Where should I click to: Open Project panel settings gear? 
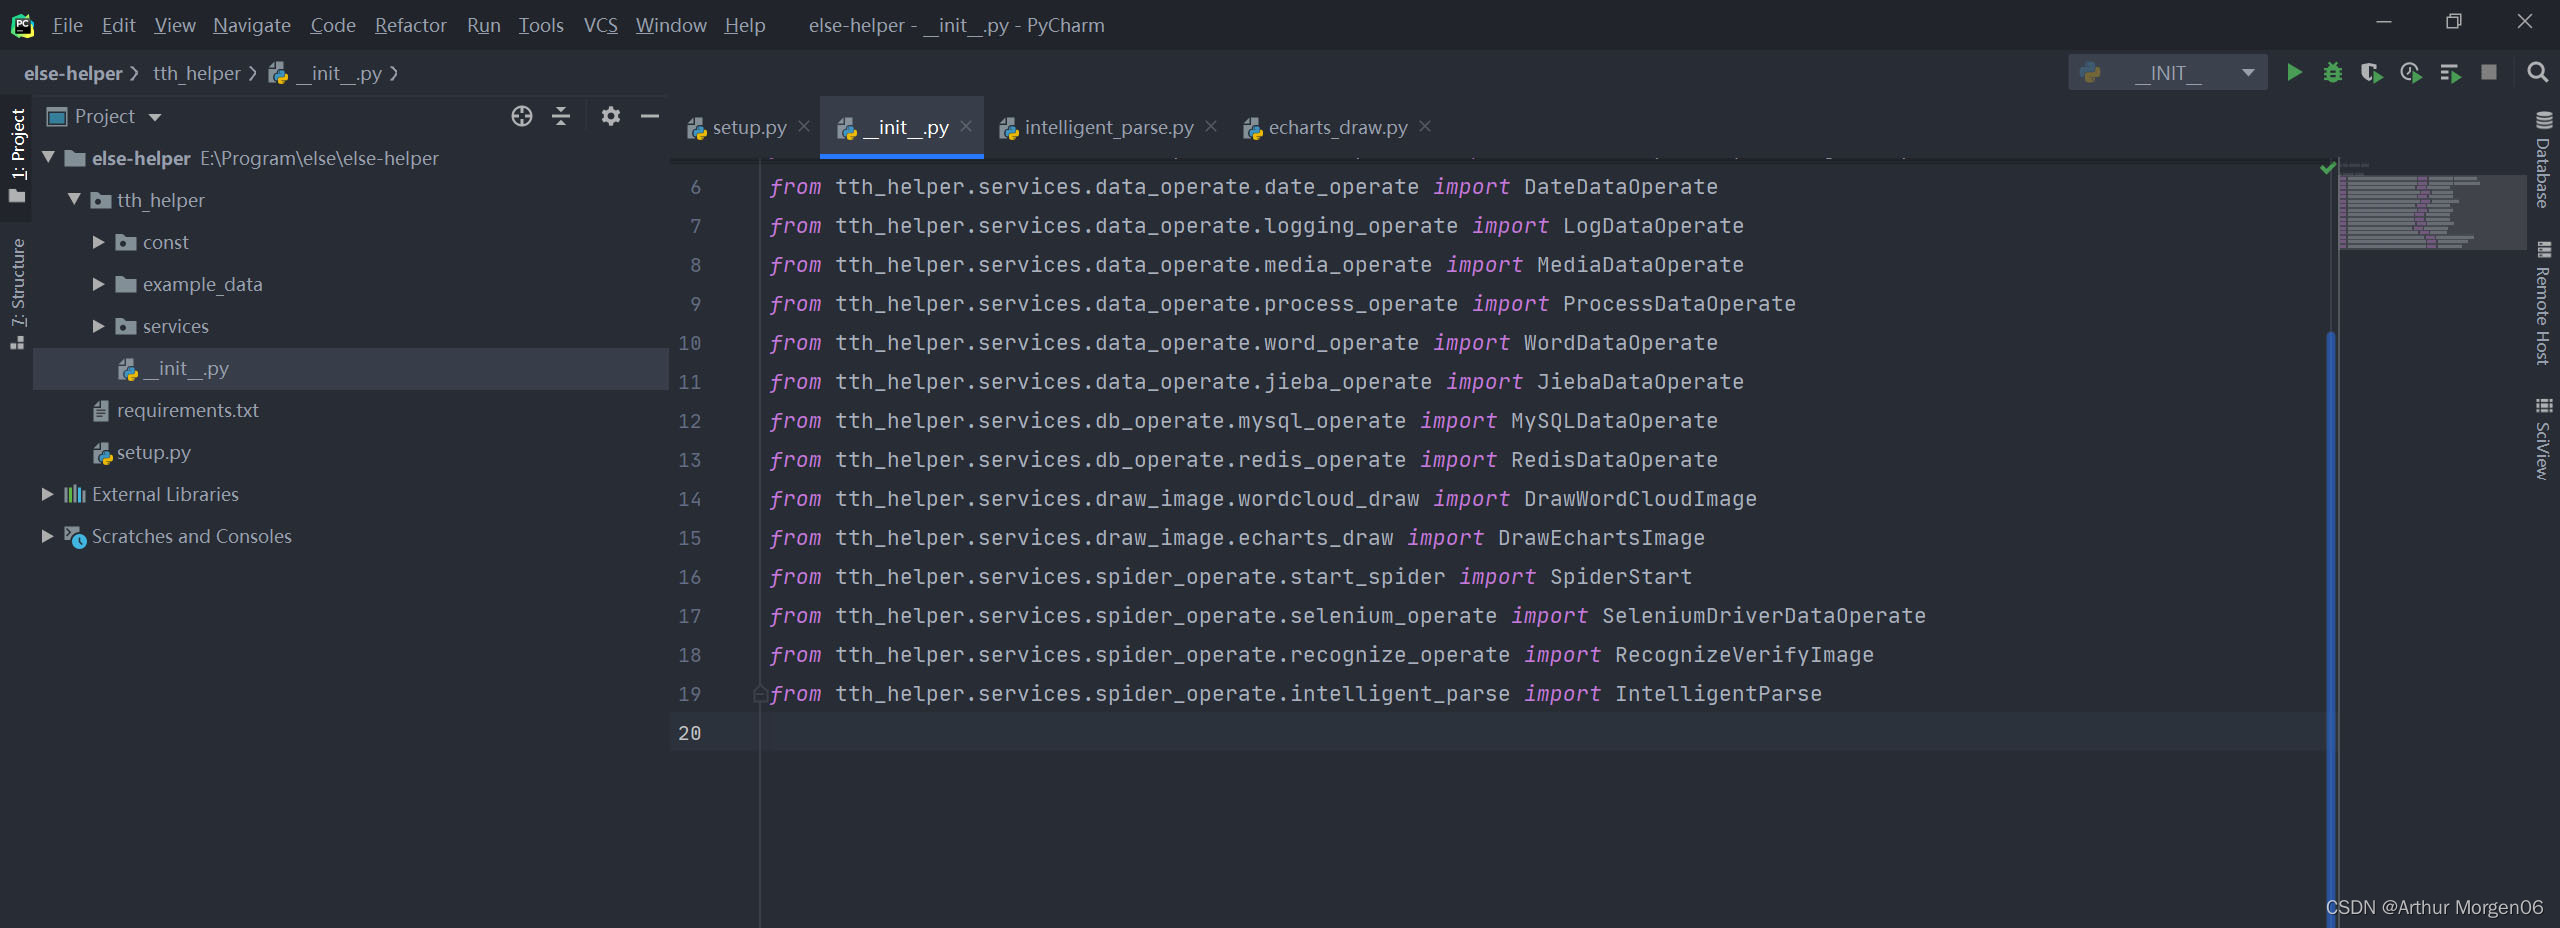pyautogui.click(x=609, y=116)
